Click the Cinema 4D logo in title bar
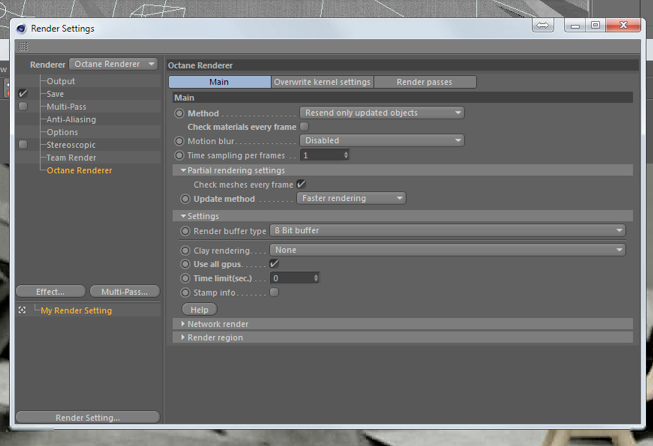653x446 pixels. coord(21,29)
